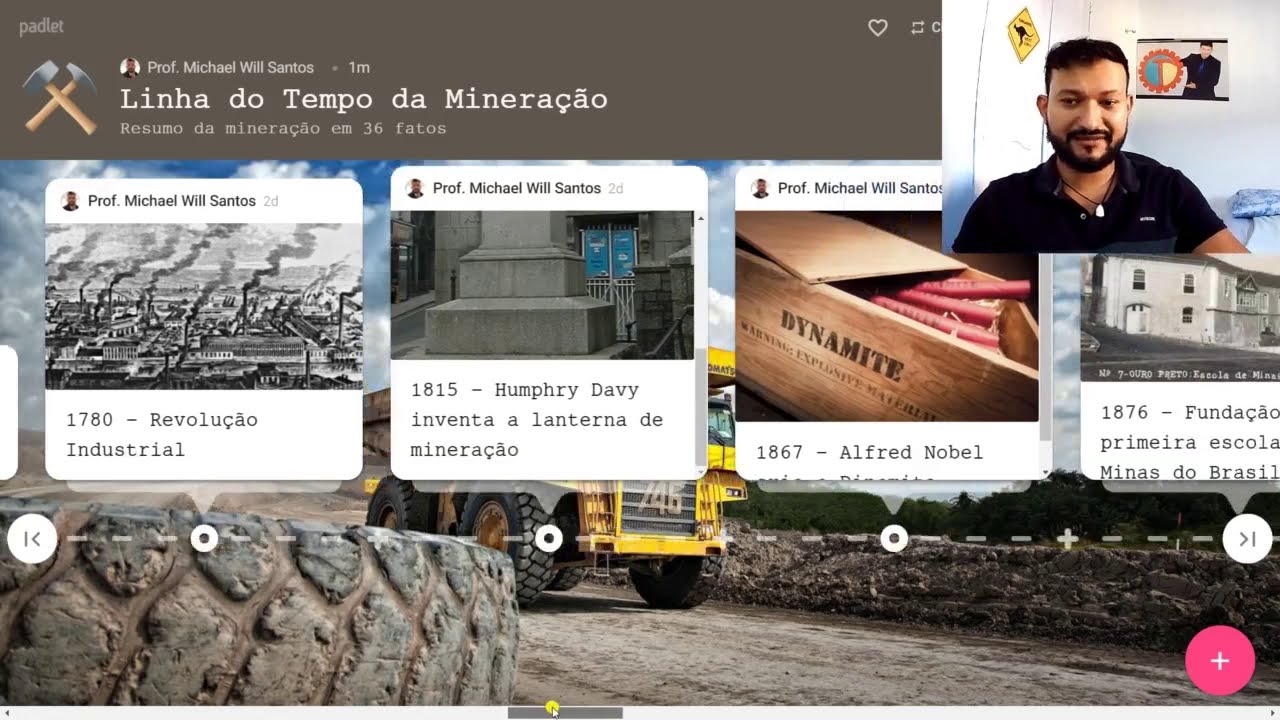Screen dimensions: 1280x720
Task: Open the crossed pickaxes padlet icon
Action: (60, 97)
